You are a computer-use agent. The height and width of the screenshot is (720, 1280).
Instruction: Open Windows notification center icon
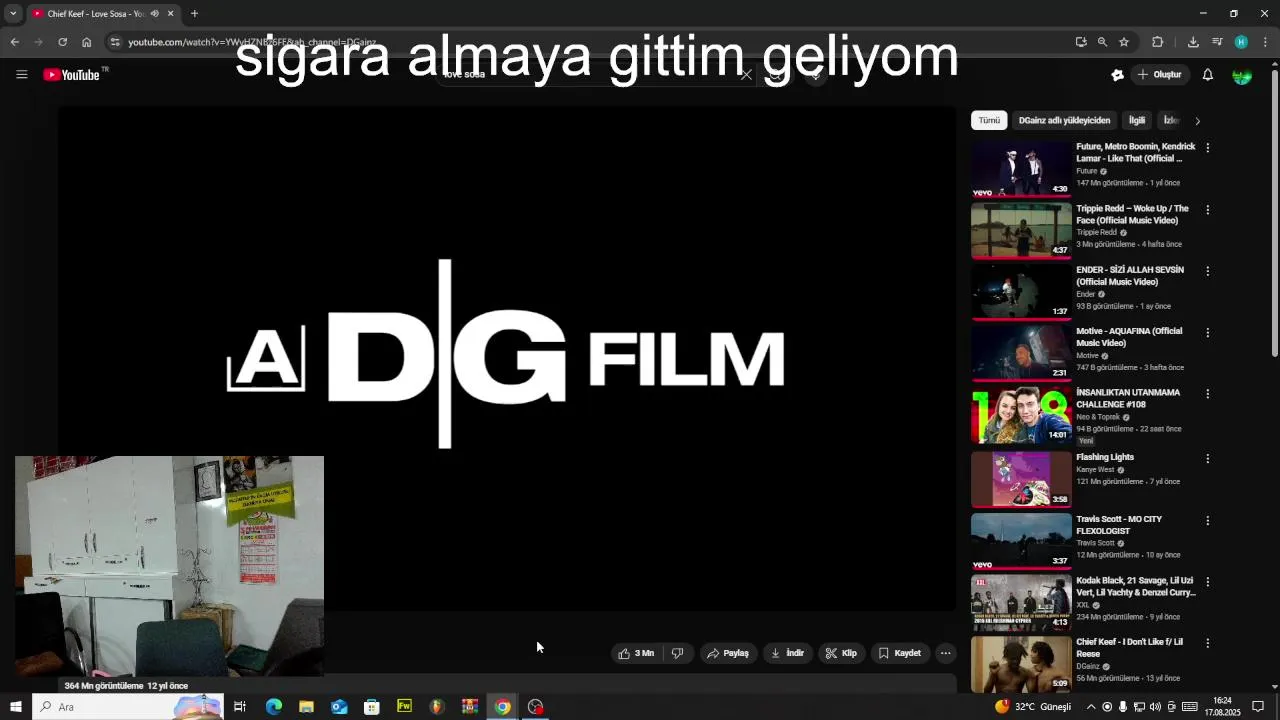[1258, 707]
